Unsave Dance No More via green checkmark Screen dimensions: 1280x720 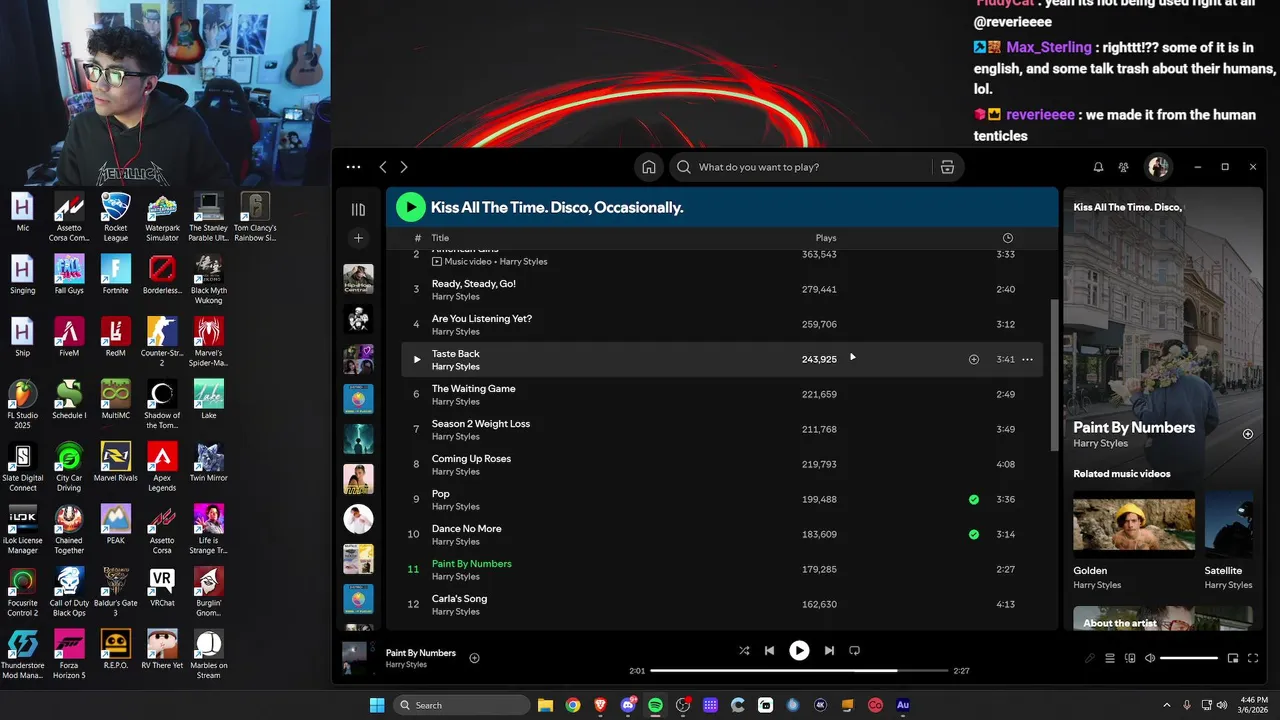pos(974,534)
